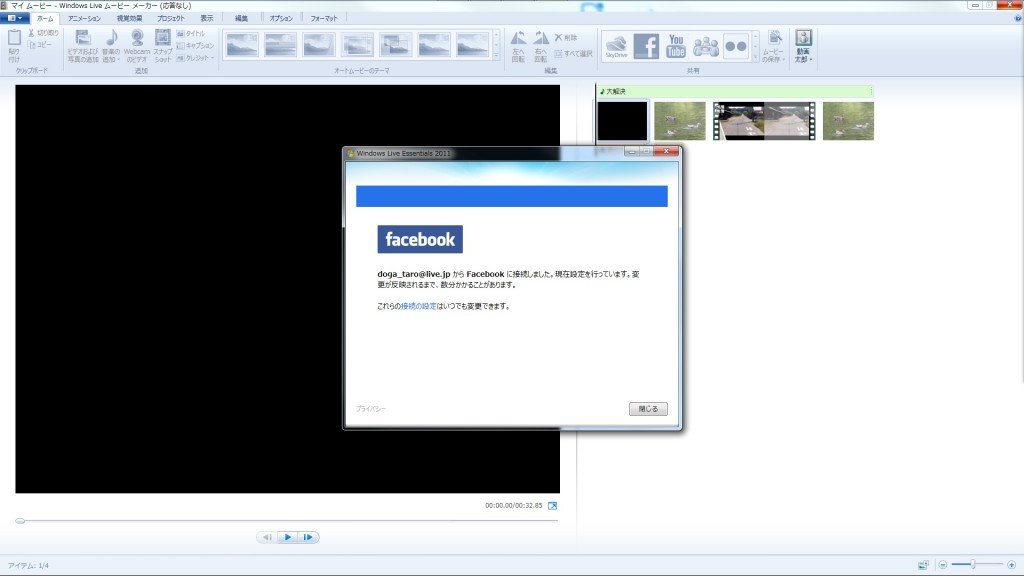This screenshot has height=576, width=1024.
Task: Click the 00:00.00/00:32.85 time display
Action: point(513,505)
